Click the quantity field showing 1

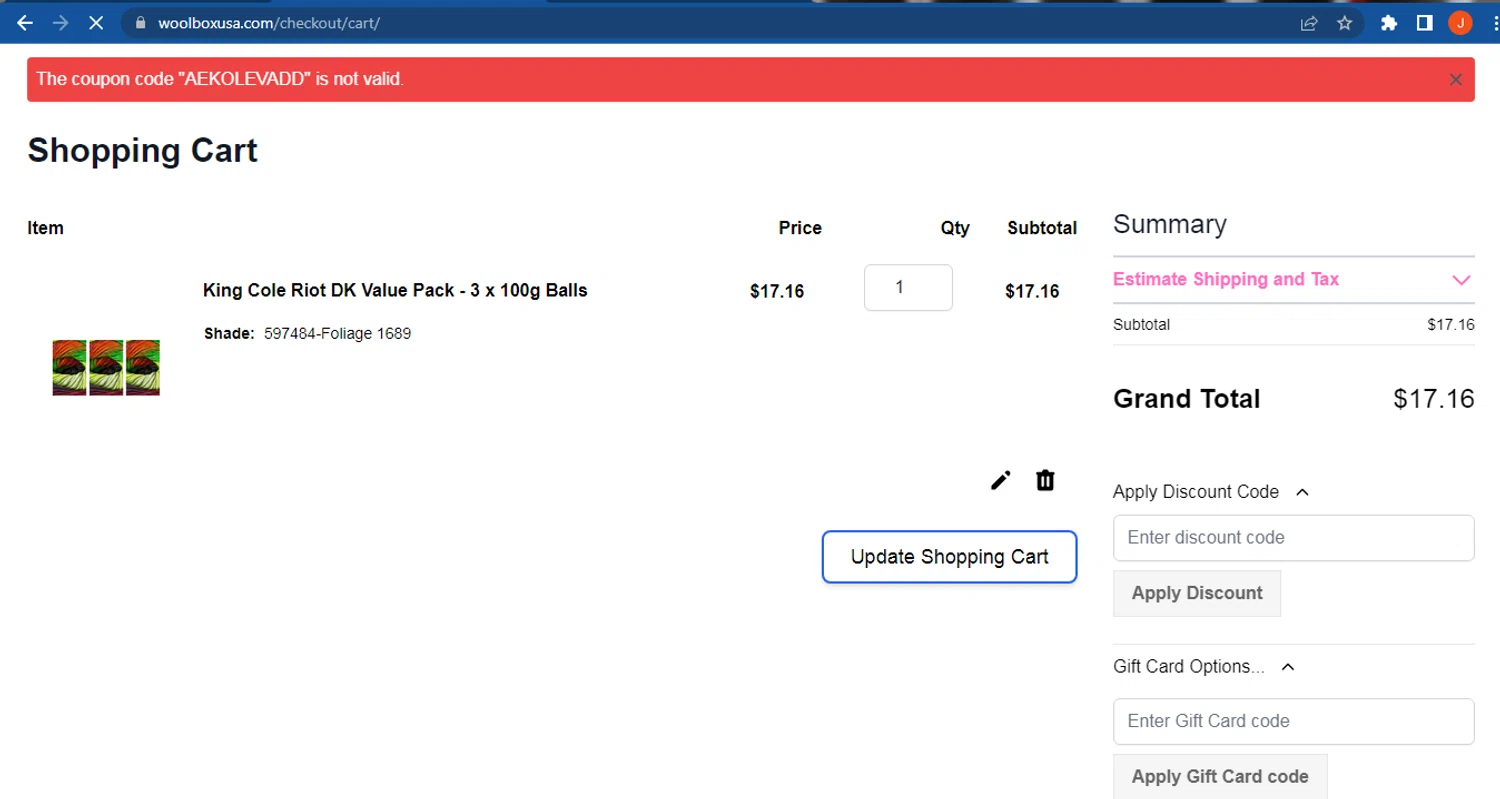(908, 287)
